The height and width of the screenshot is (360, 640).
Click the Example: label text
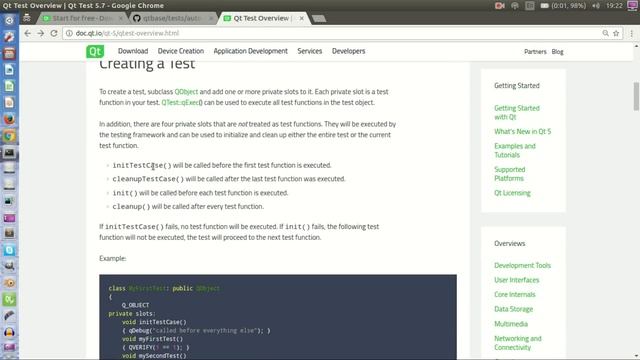point(113,258)
